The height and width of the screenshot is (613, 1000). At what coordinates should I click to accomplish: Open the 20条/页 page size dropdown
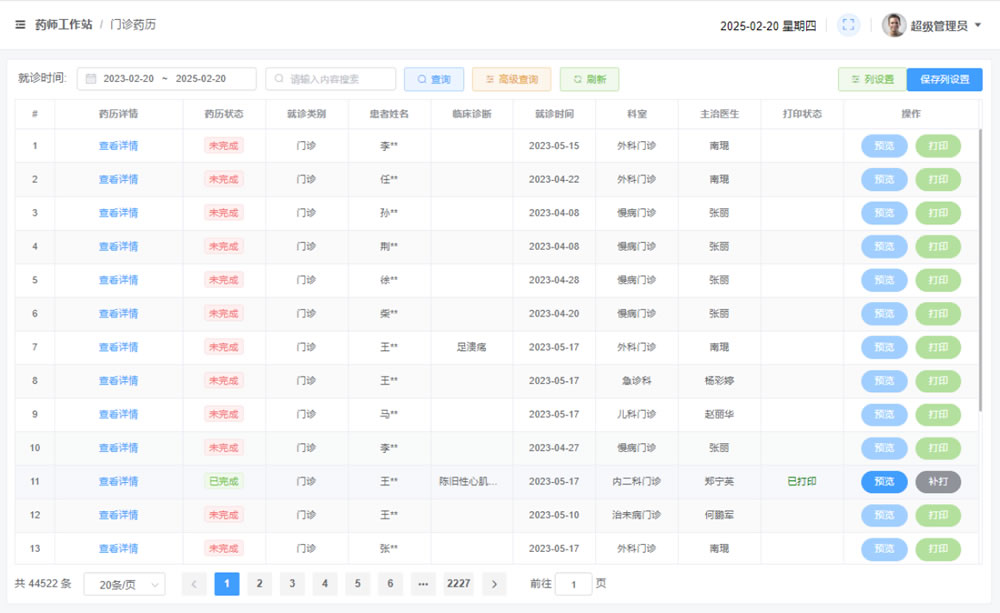point(124,584)
